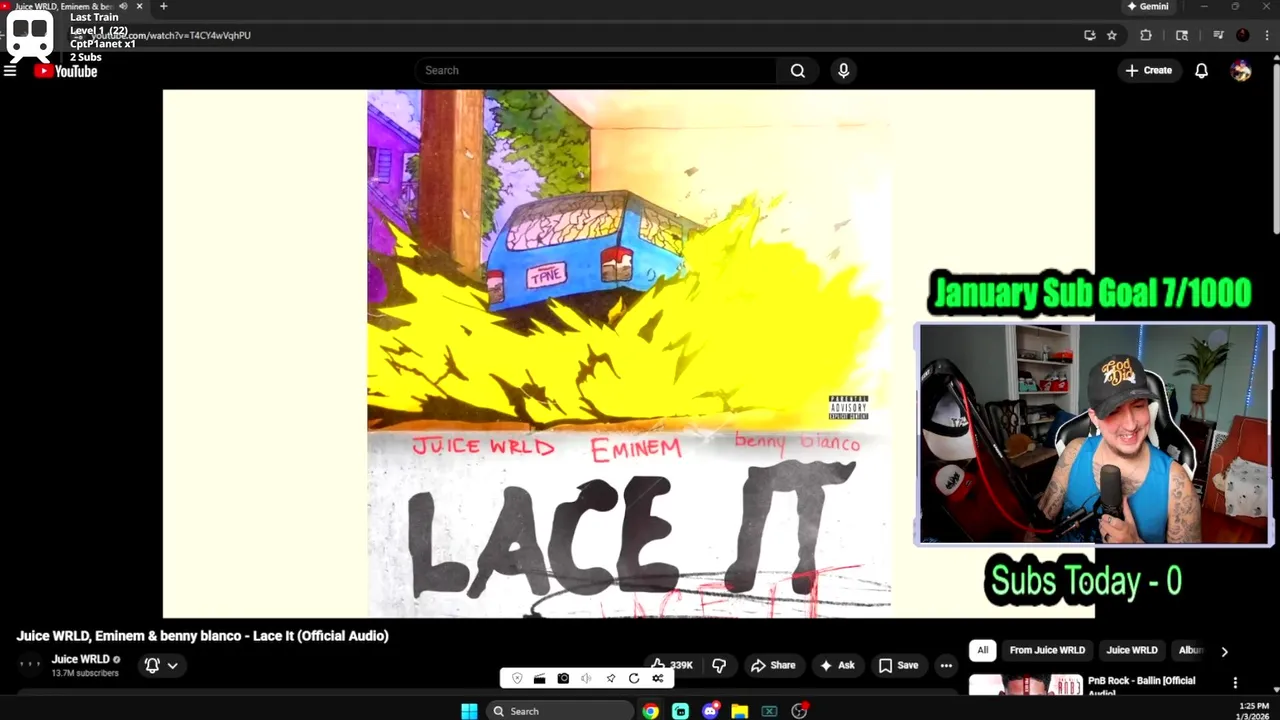Pin the floating toolbar with pin icon
The image size is (1280, 720).
610,678
